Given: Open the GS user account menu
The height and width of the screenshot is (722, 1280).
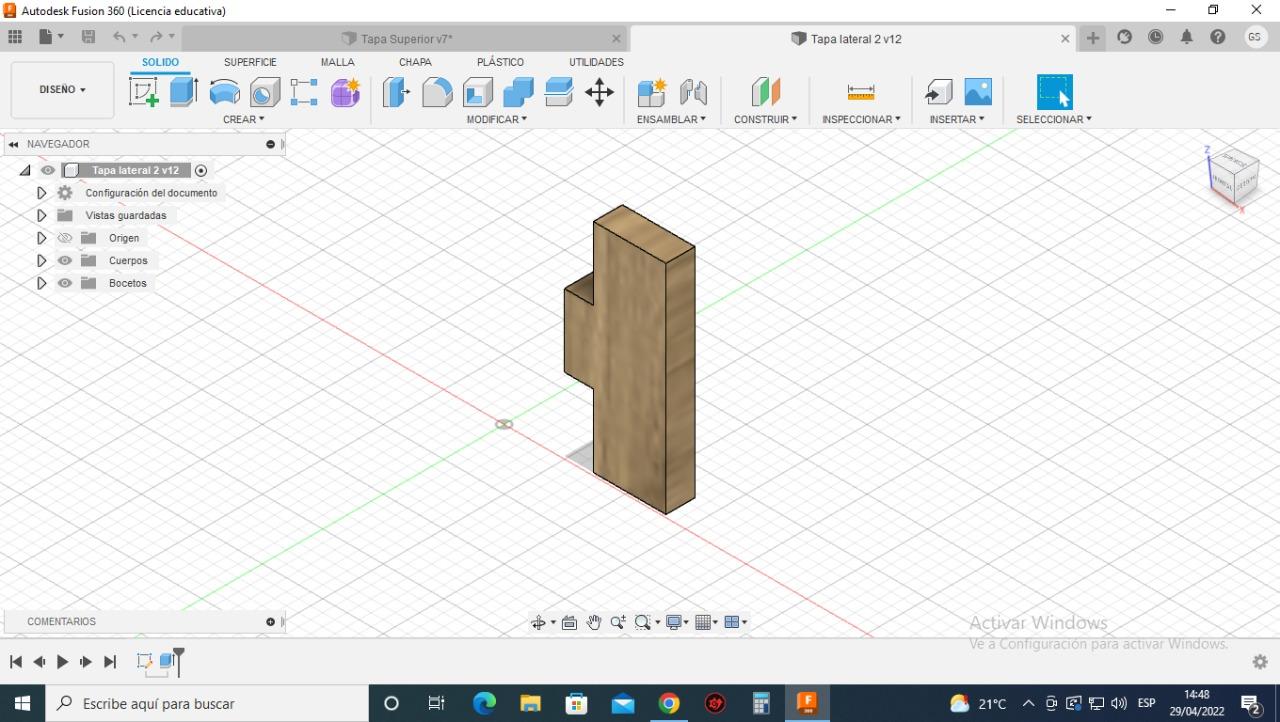Looking at the screenshot, I should click(1255, 37).
